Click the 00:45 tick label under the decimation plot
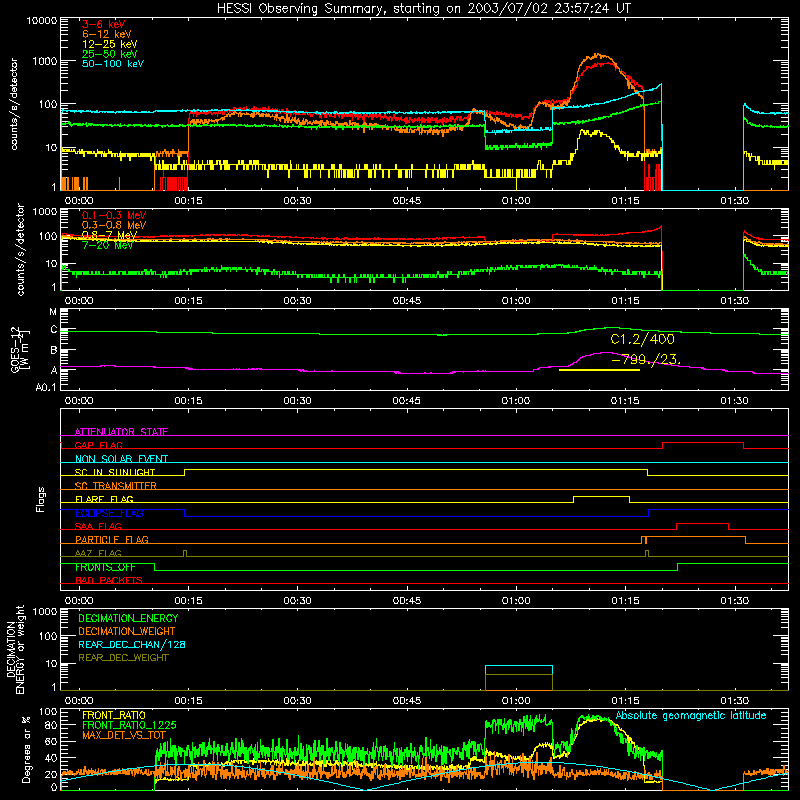Screen dimensions: 800x800 pos(407,701)
